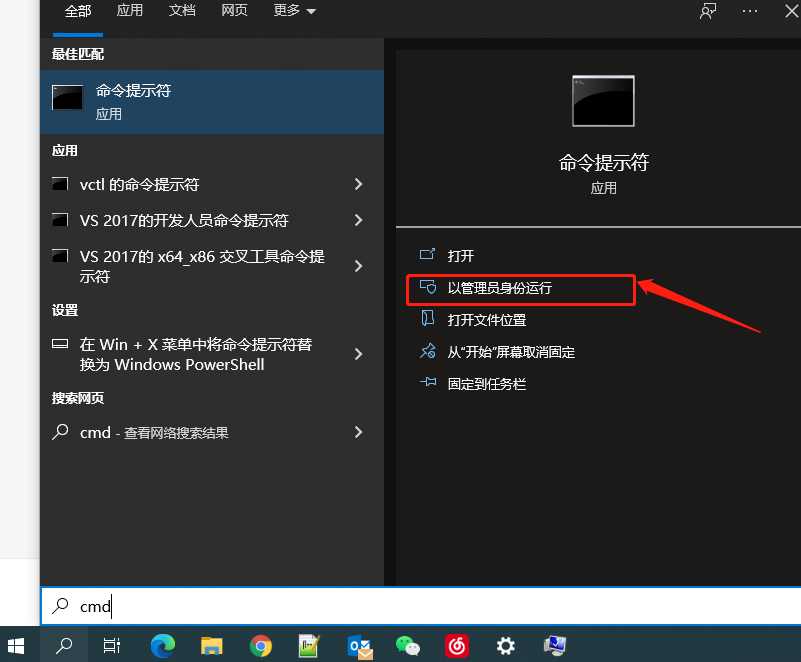Launch NetEase Cloud Music from the taskbar
Viewport: 801px width, 662px height.
456,646
